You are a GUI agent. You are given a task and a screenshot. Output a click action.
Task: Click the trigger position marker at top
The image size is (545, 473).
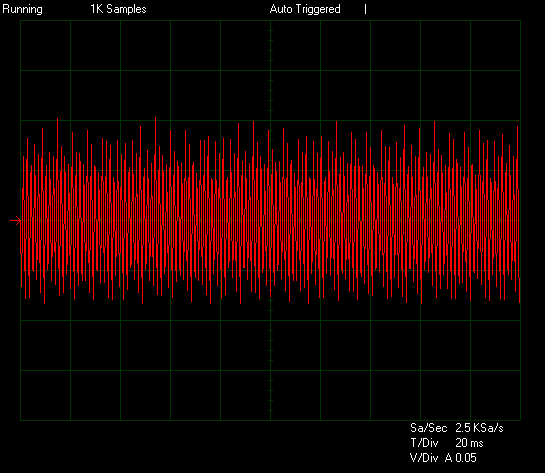coord(365,9)
